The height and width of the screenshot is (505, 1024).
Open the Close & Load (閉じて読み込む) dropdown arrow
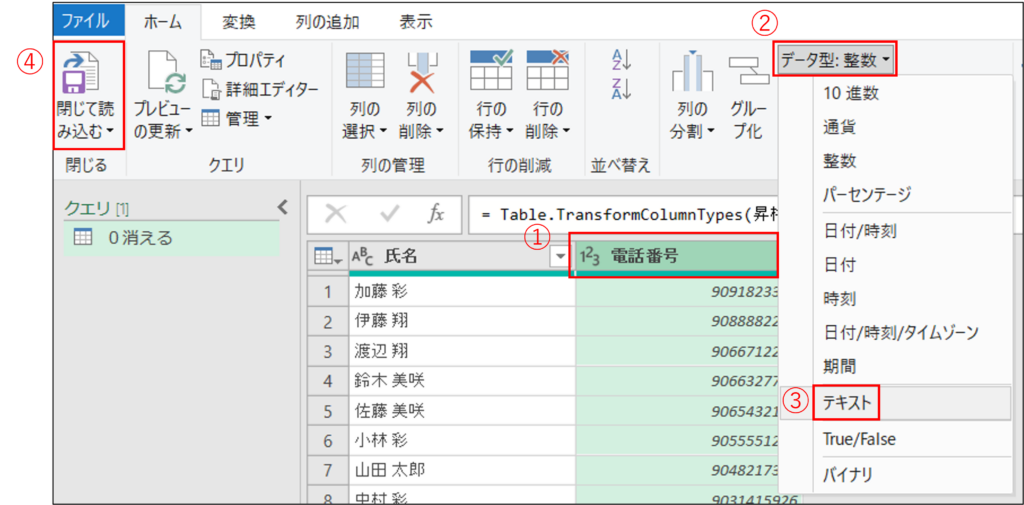[x=108, y=131]
